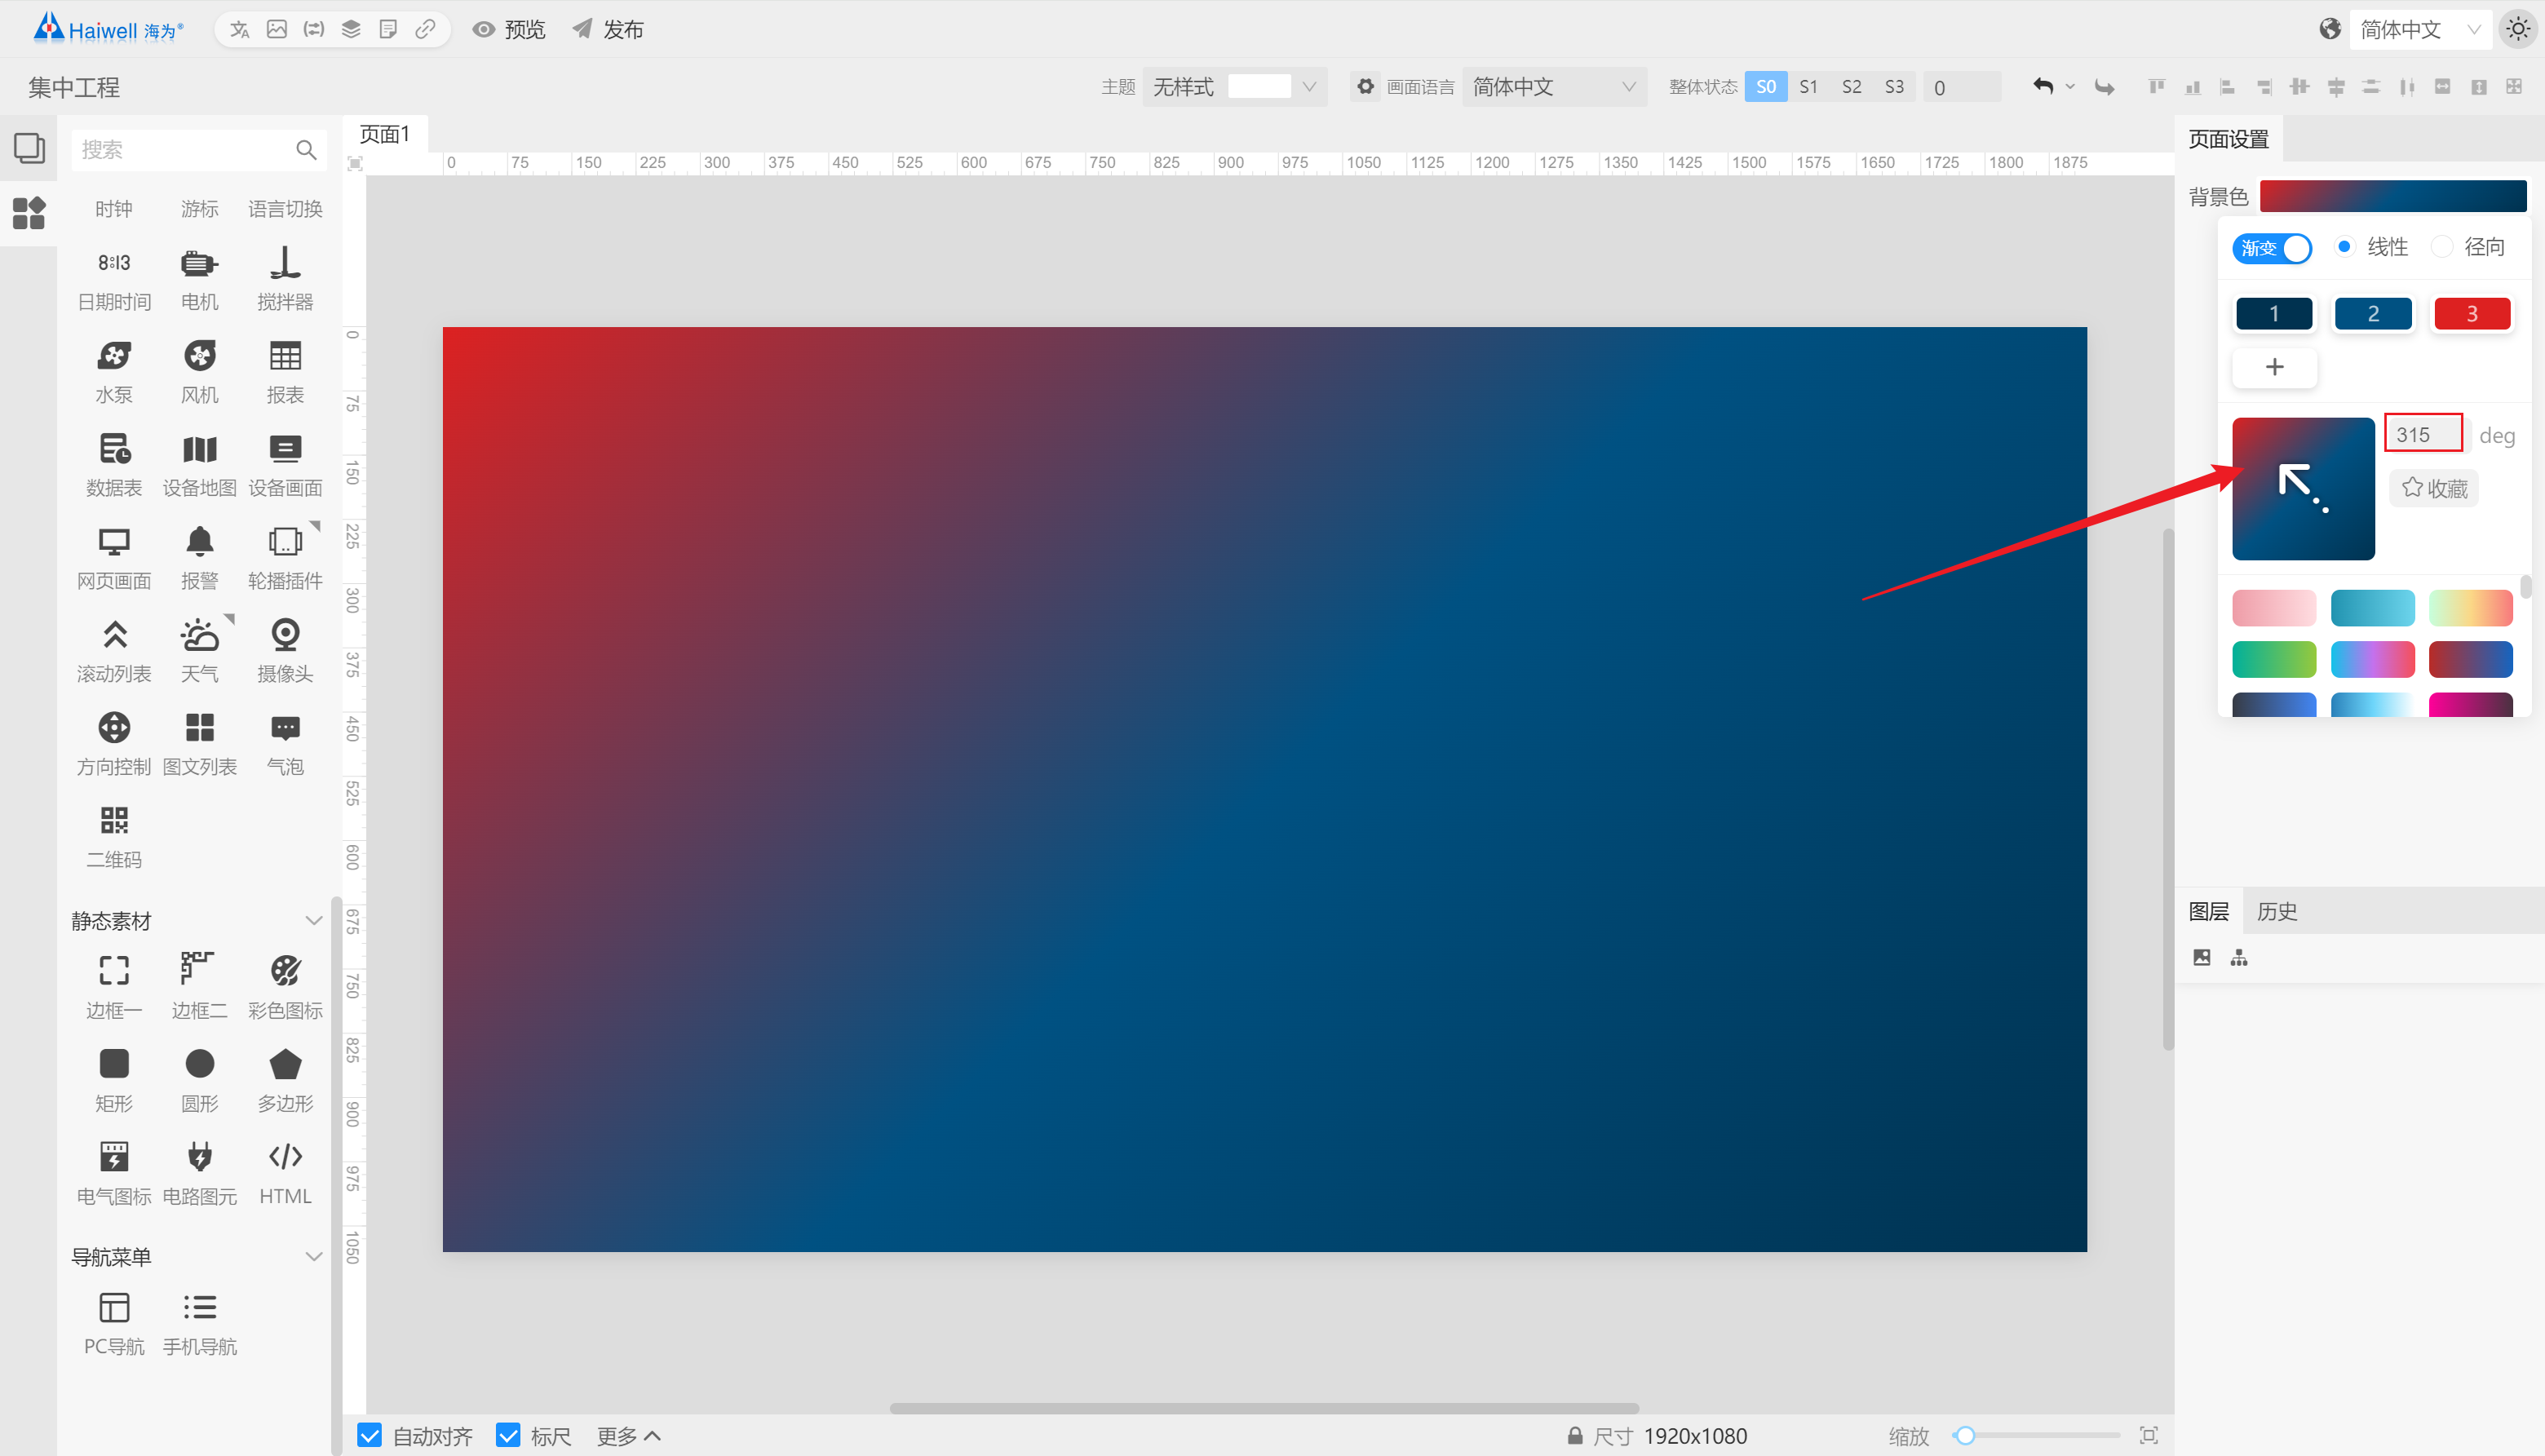Select state S0

[1766, 87]
